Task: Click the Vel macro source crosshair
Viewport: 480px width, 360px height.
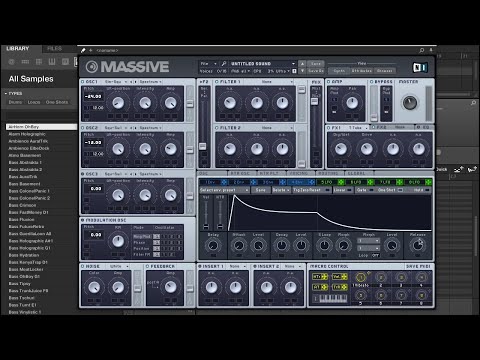Action: (344, 277)
